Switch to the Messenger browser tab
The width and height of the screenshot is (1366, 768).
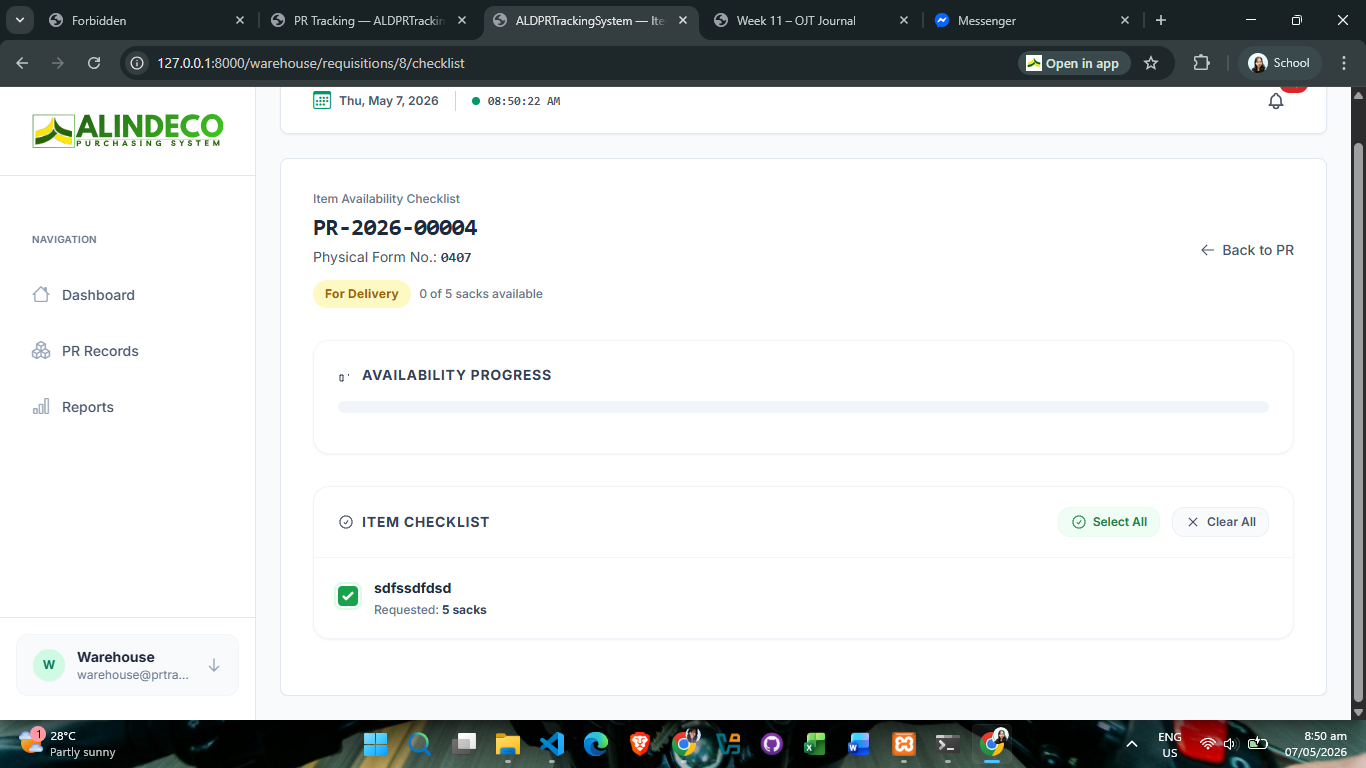click(x=1032, y=20)
